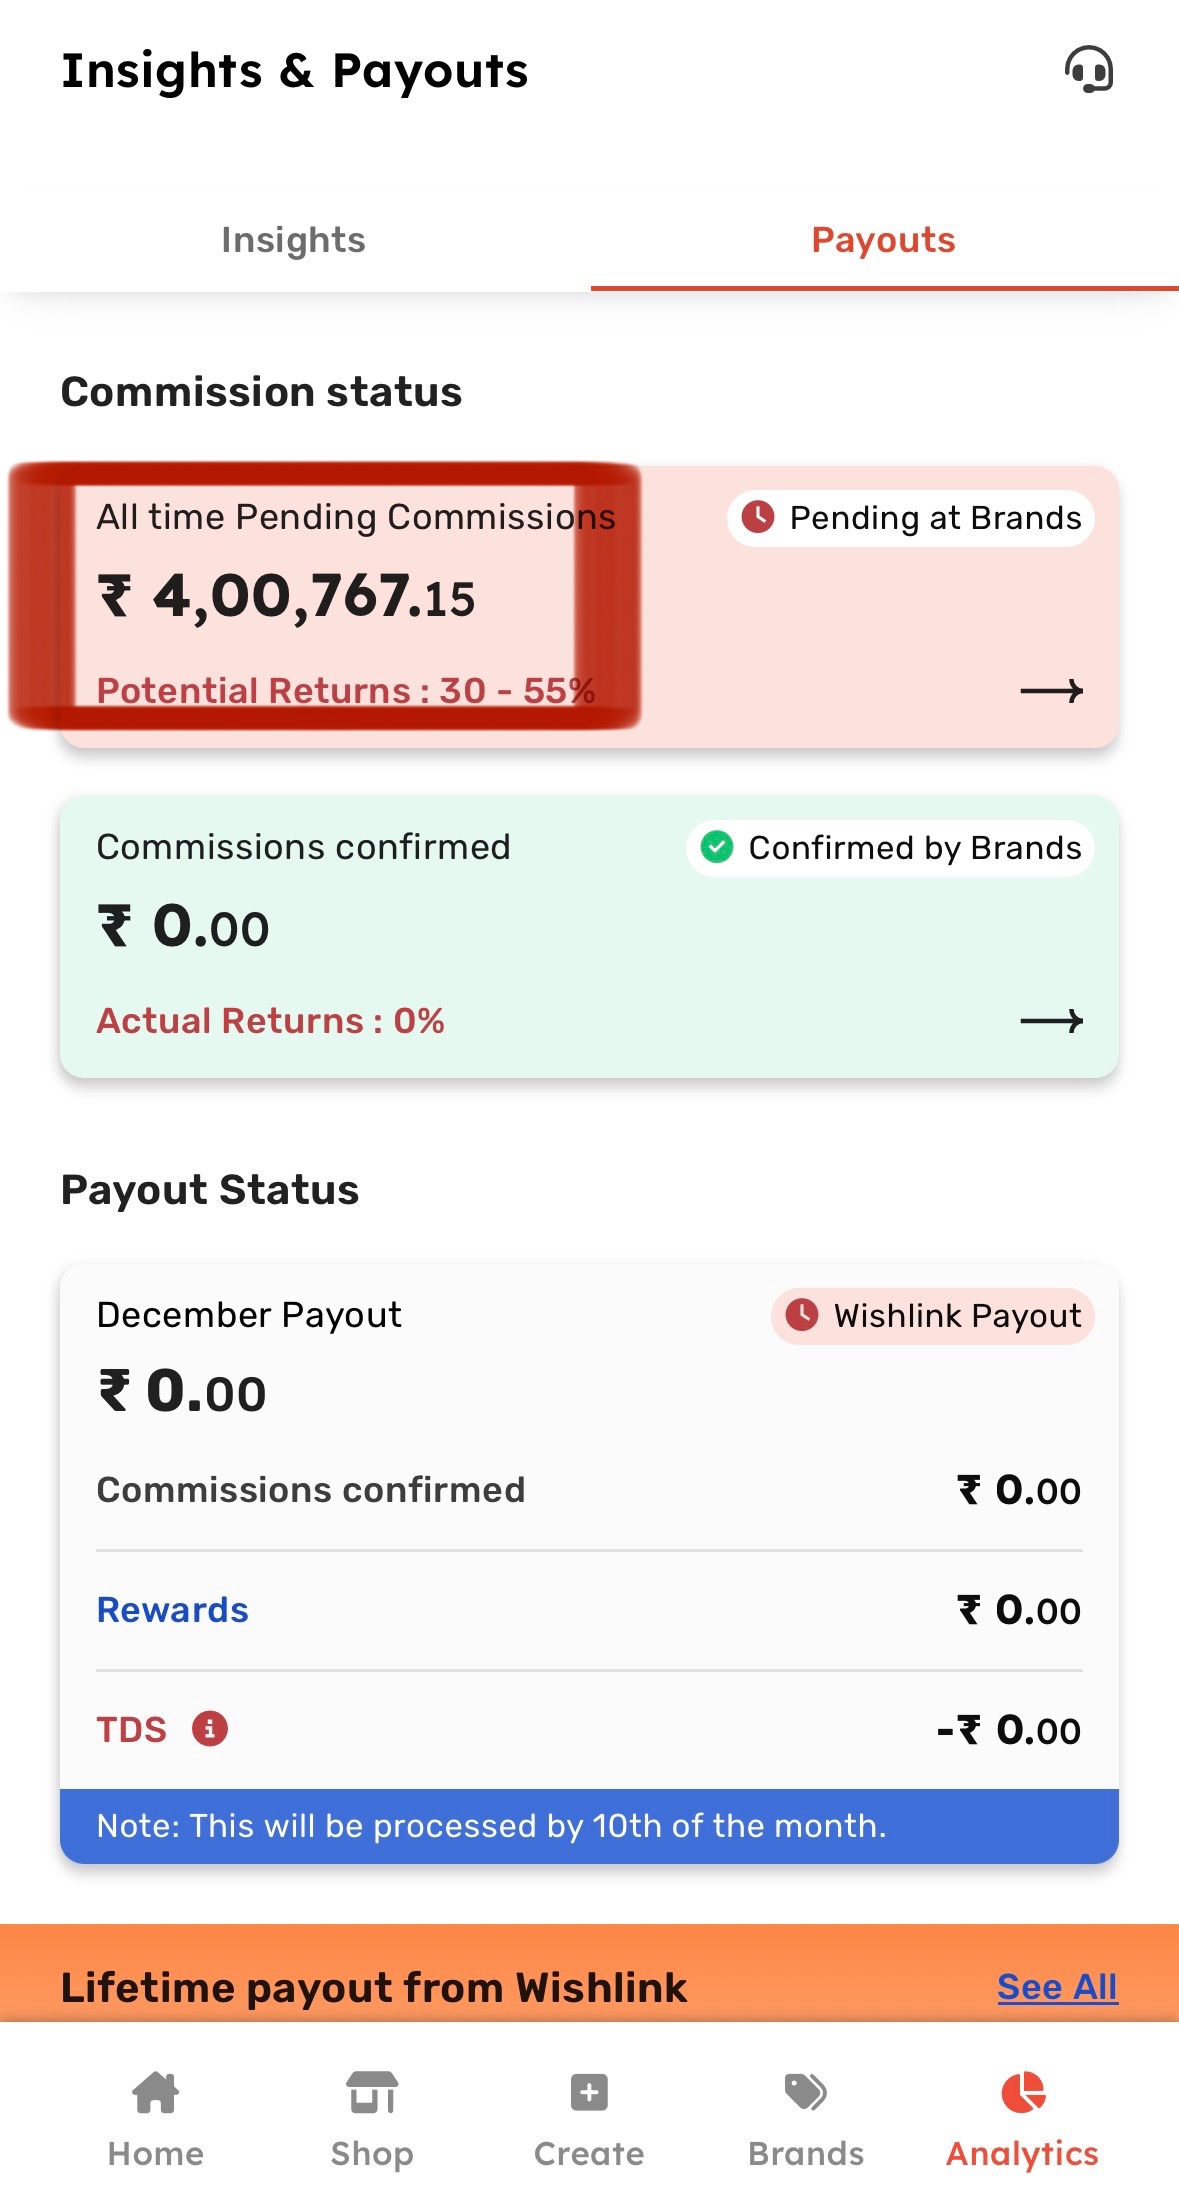The width and height of the screenshot is (1179, 2206).
Task: Switch to the Insights tab
Action: tap(294, 240)
